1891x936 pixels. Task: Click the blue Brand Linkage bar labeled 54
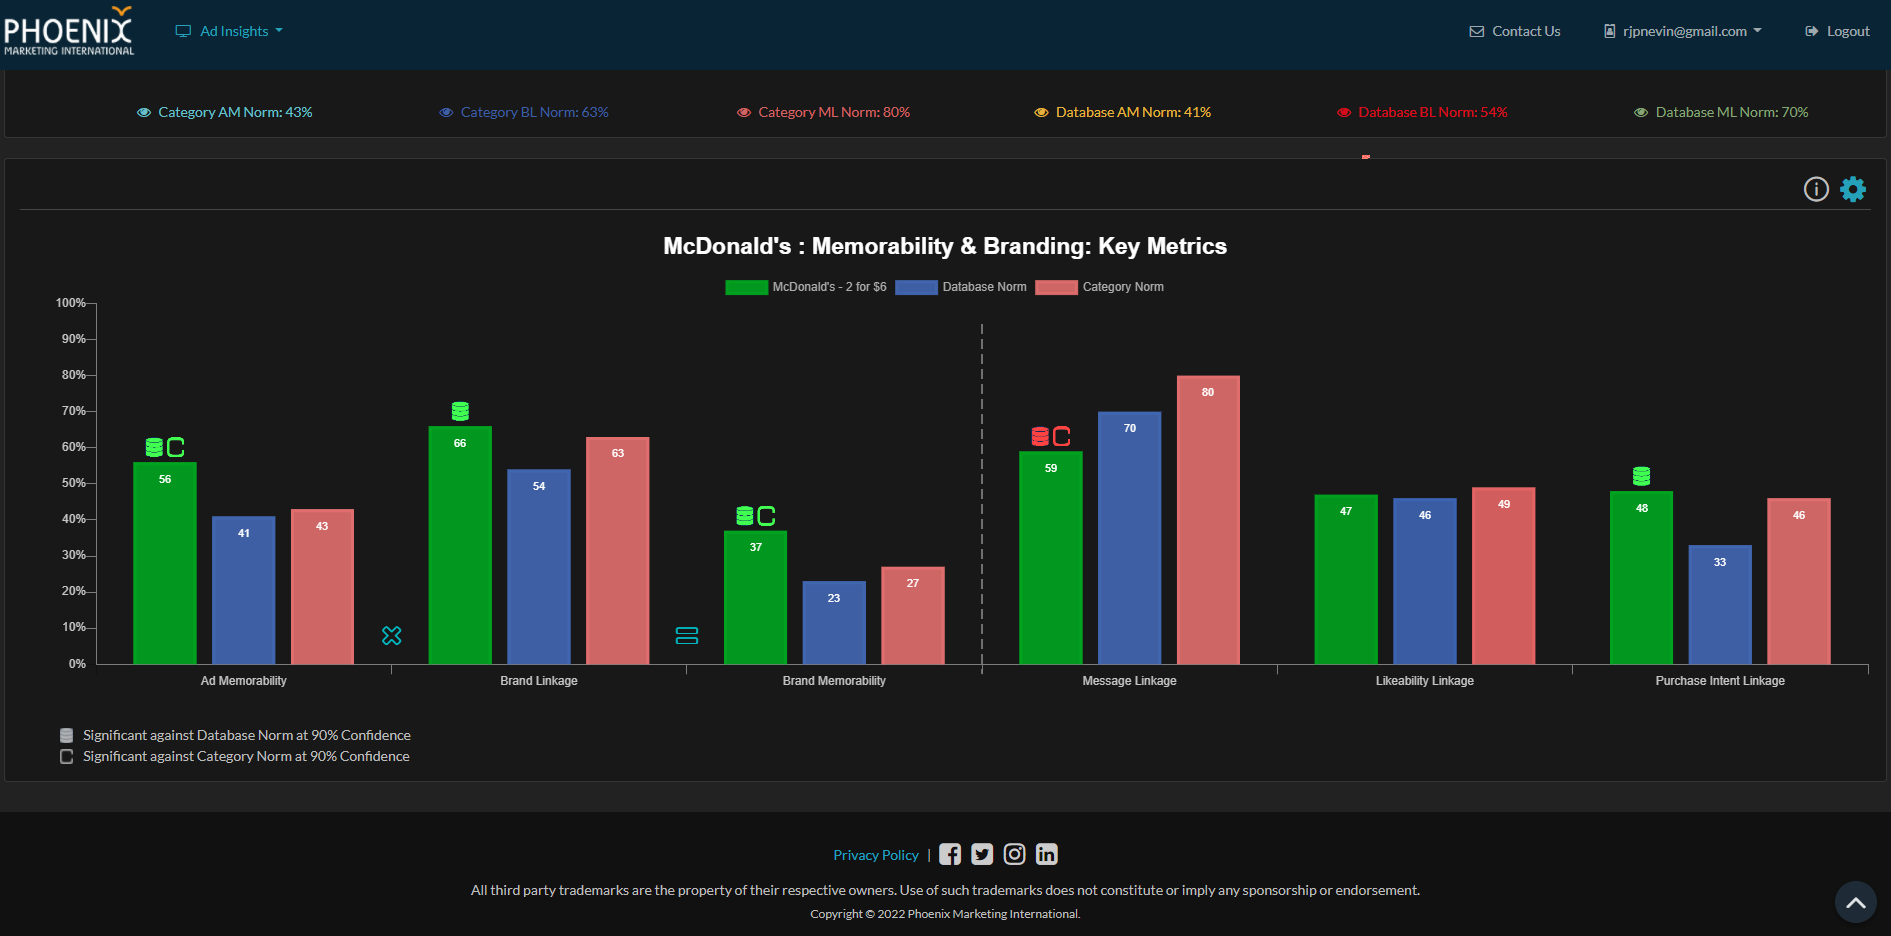539,567
